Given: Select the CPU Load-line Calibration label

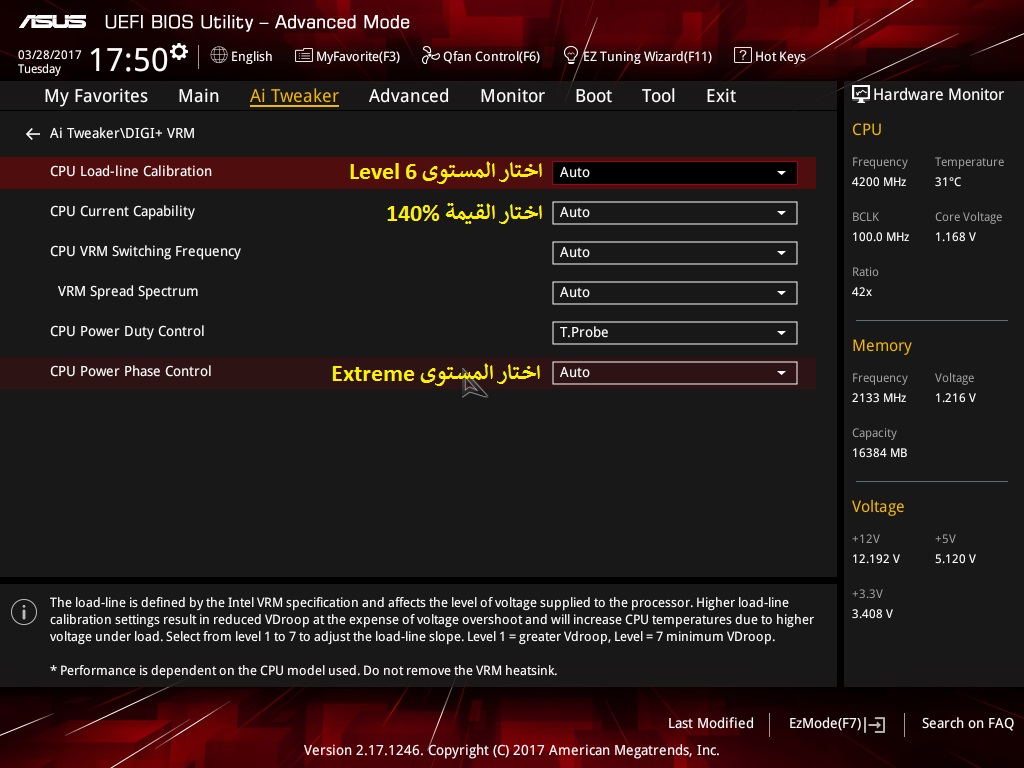Looking at the screenshot, I should (x=131, y=171).
